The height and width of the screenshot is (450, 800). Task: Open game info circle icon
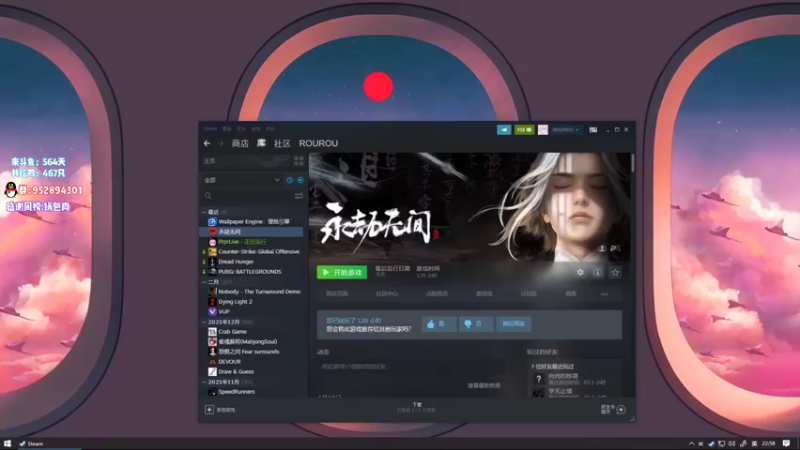(597, 272)
